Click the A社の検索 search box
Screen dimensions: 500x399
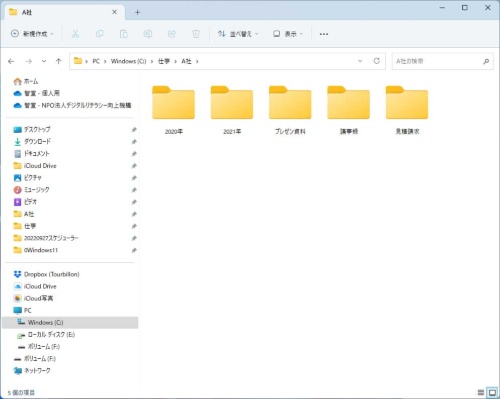[x=442, y=61]
